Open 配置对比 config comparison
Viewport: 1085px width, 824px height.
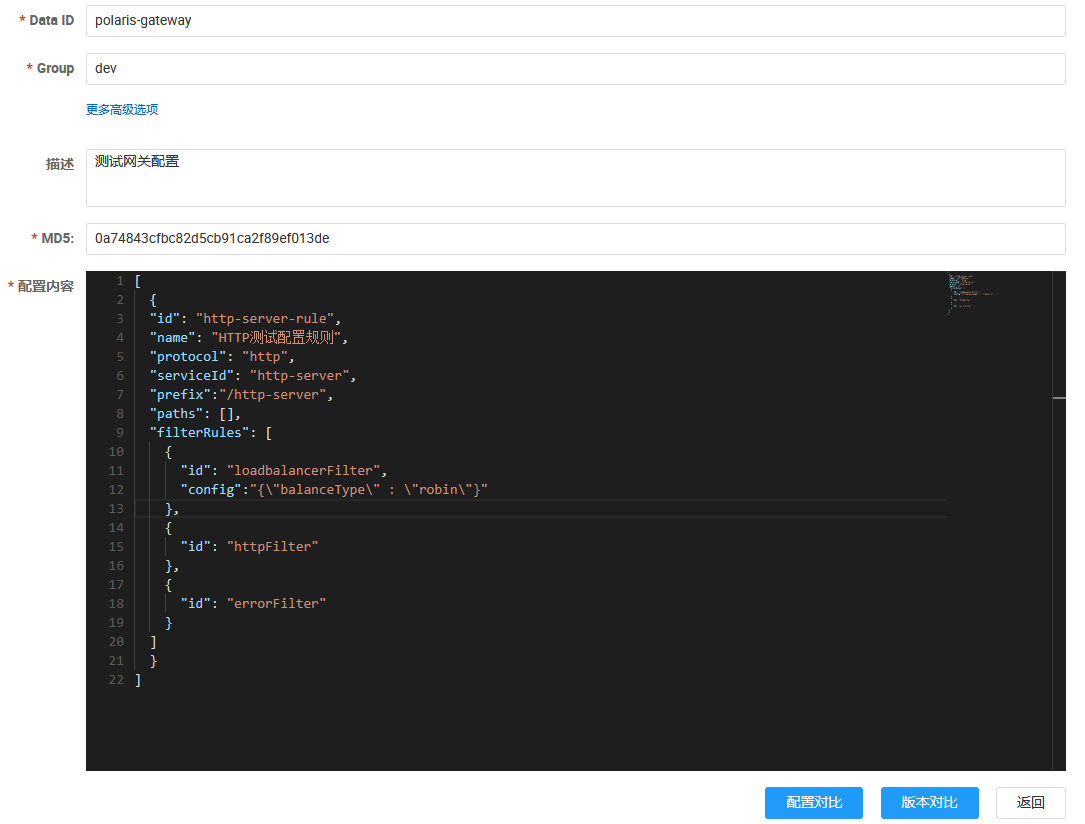tap(813, 803)
